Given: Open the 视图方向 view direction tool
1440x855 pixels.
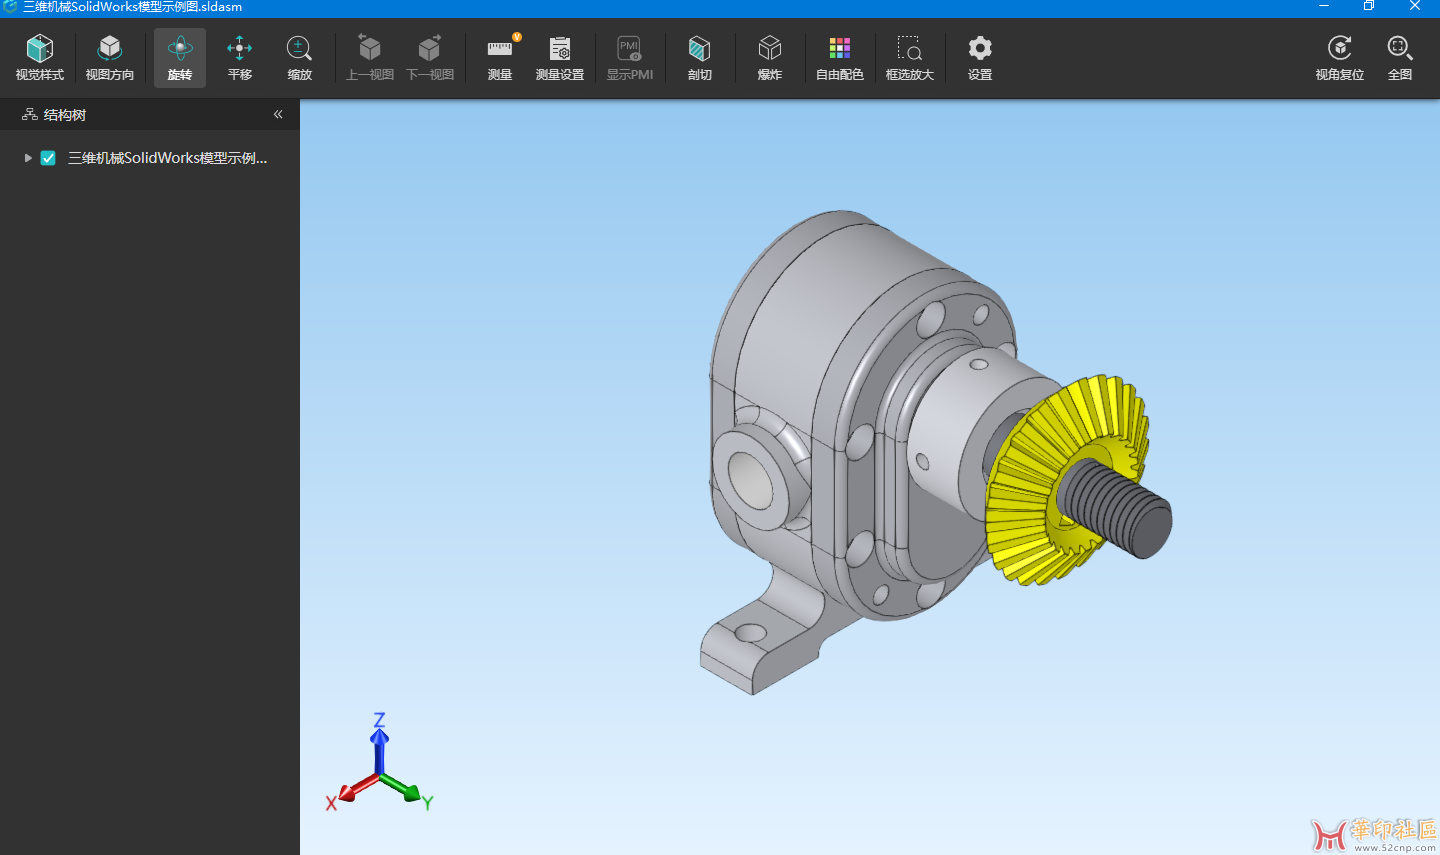Looking at the screenshot, I should [110, 58].
